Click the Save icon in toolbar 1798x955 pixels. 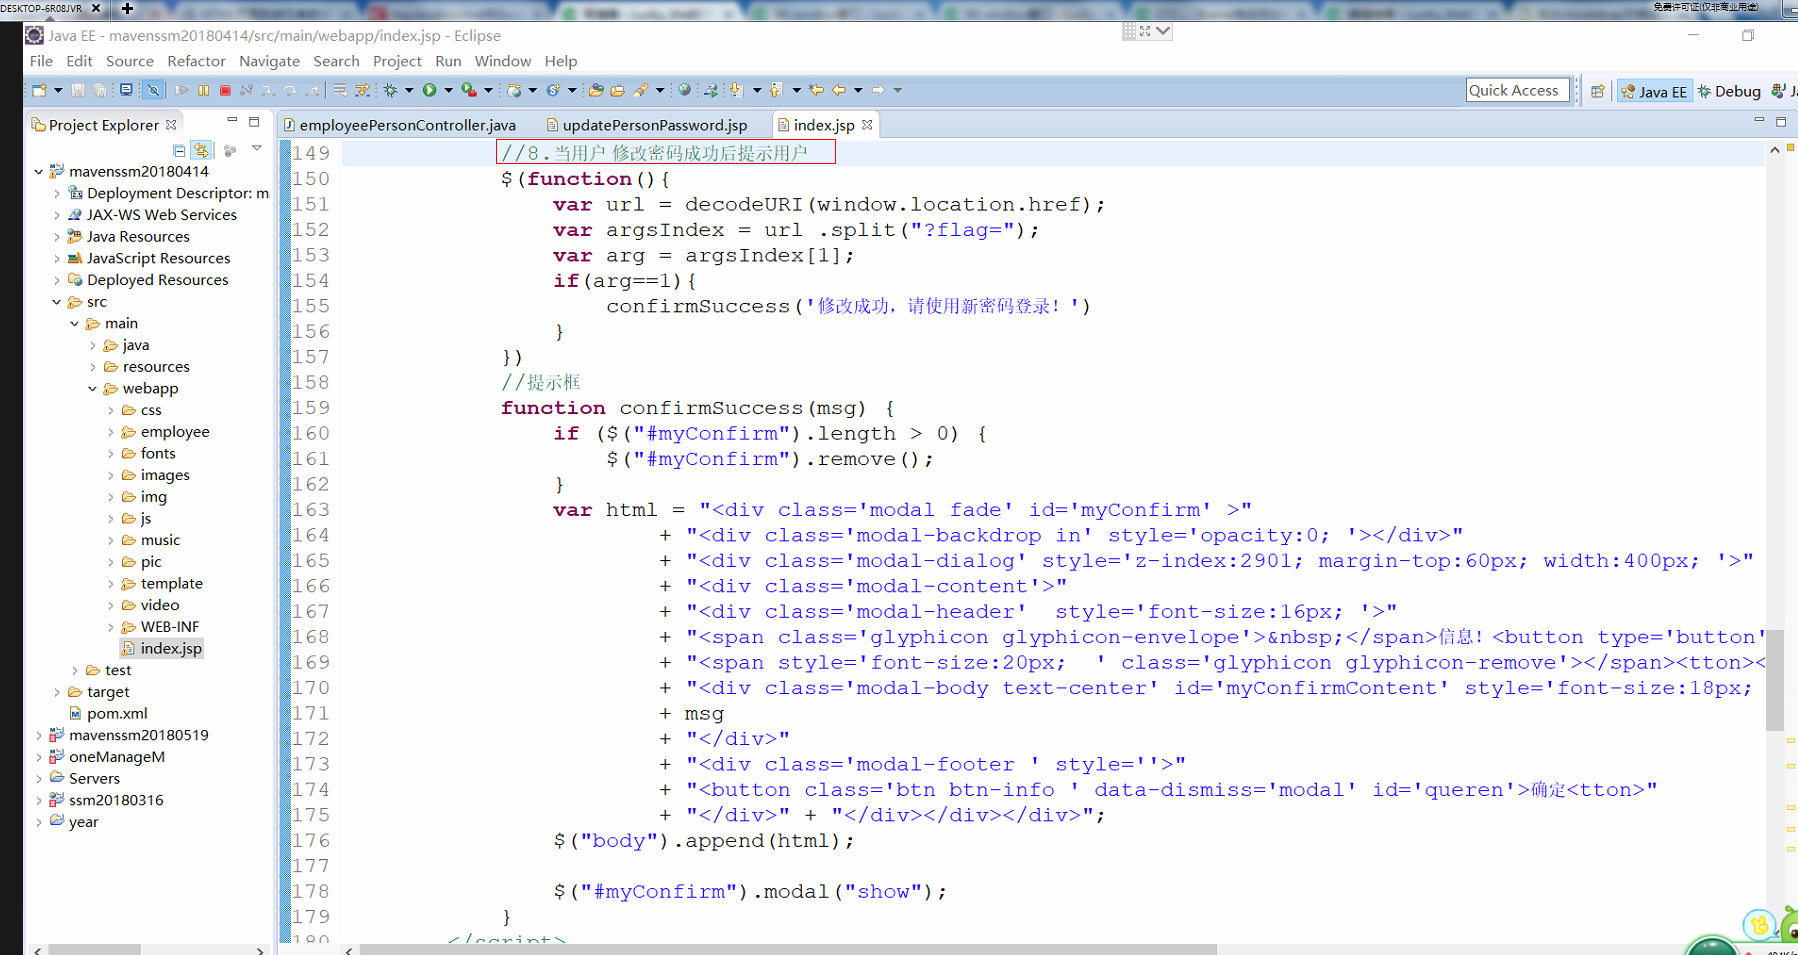click(78, 90)
